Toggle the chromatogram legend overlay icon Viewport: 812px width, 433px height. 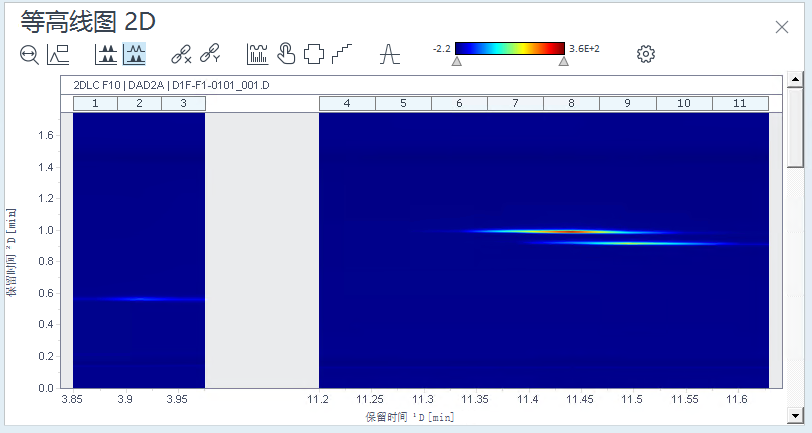[58, 54]
